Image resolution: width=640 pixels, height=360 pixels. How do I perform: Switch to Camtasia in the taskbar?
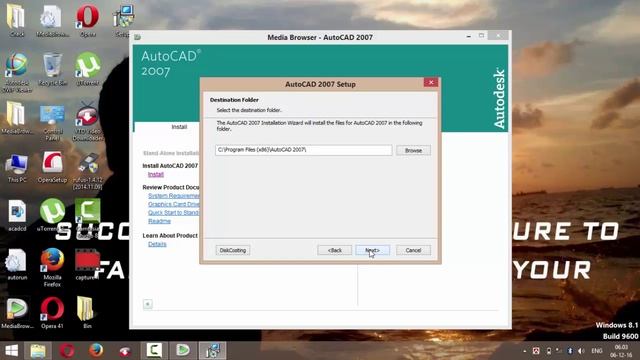pos(154,351)
